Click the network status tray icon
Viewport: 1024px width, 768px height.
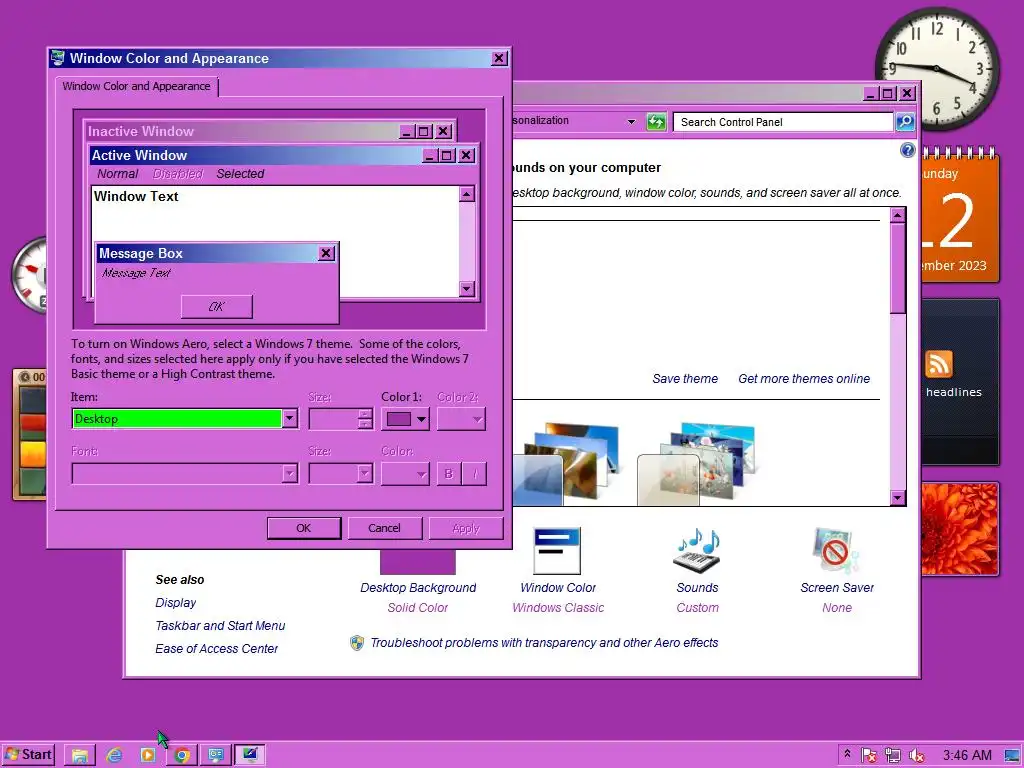click(892, 756)
